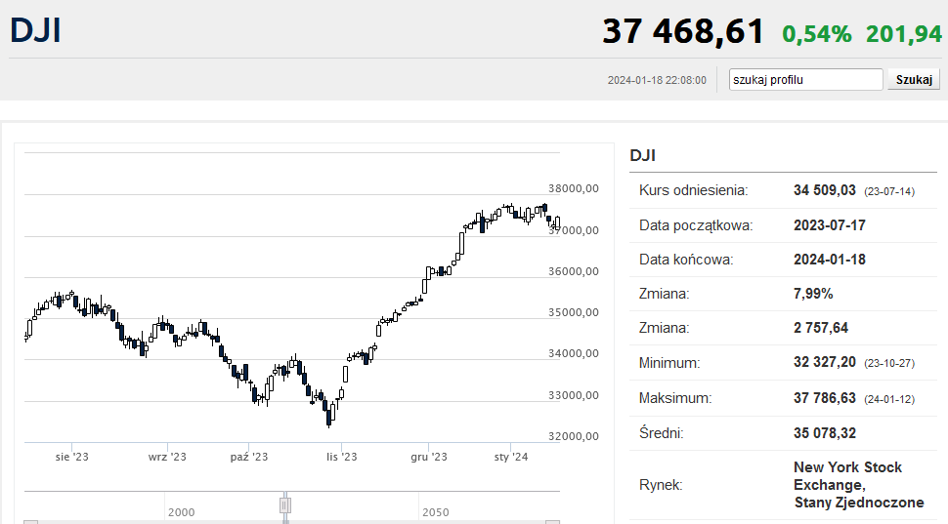The width and height of the screenshot is (948, 524).
Task: Click the timestamp 2024-01-18 22:08:00
Action: click(x=657, y=80)
